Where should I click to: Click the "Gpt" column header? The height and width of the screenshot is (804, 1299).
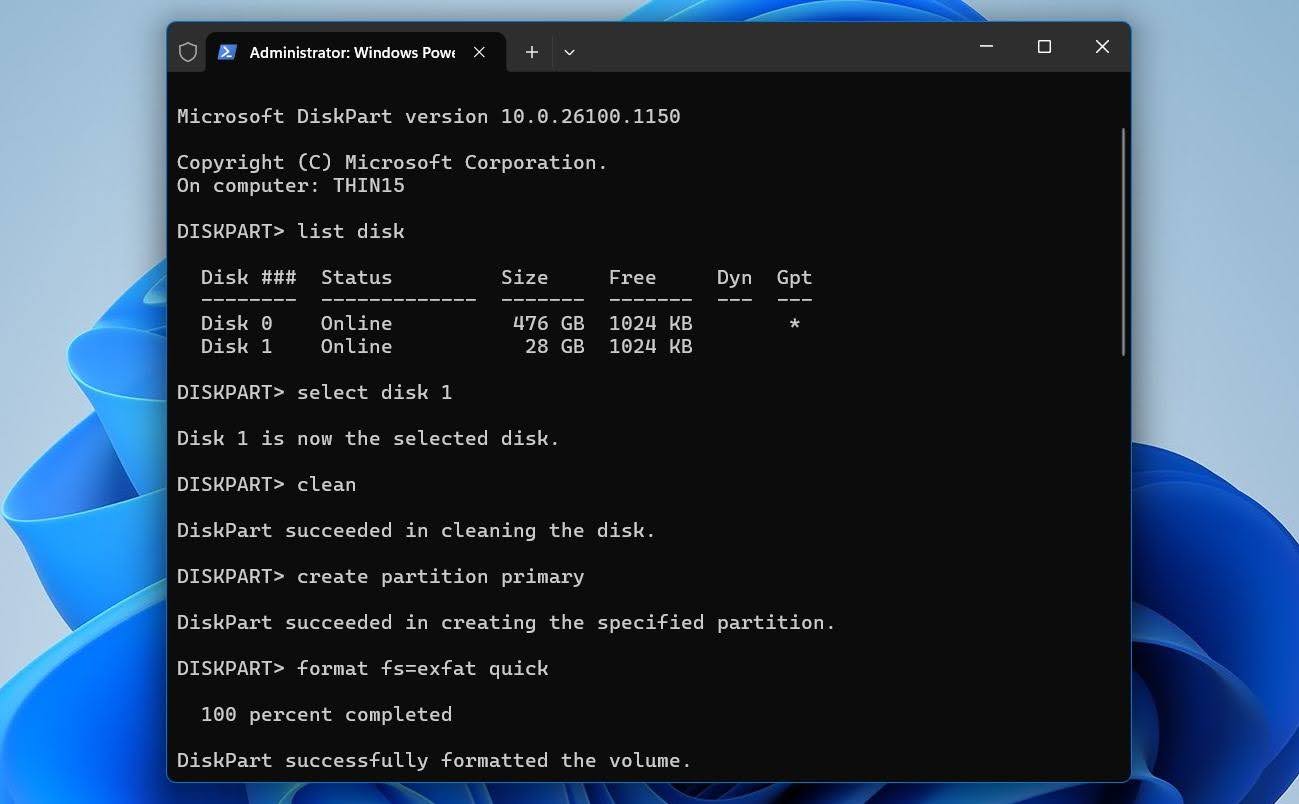coord(794,278)
